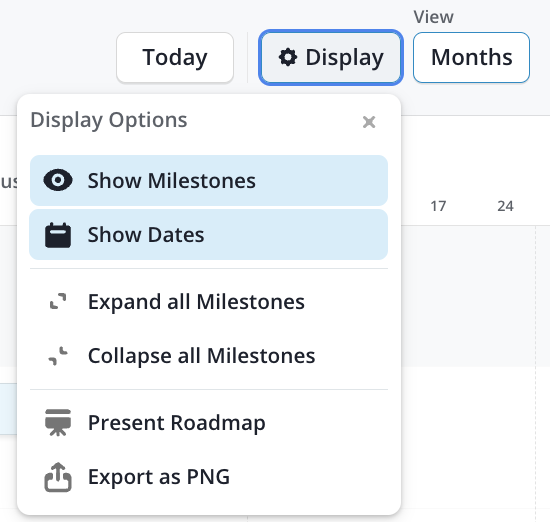Toggle Show Dates option

tap(209, 235)
